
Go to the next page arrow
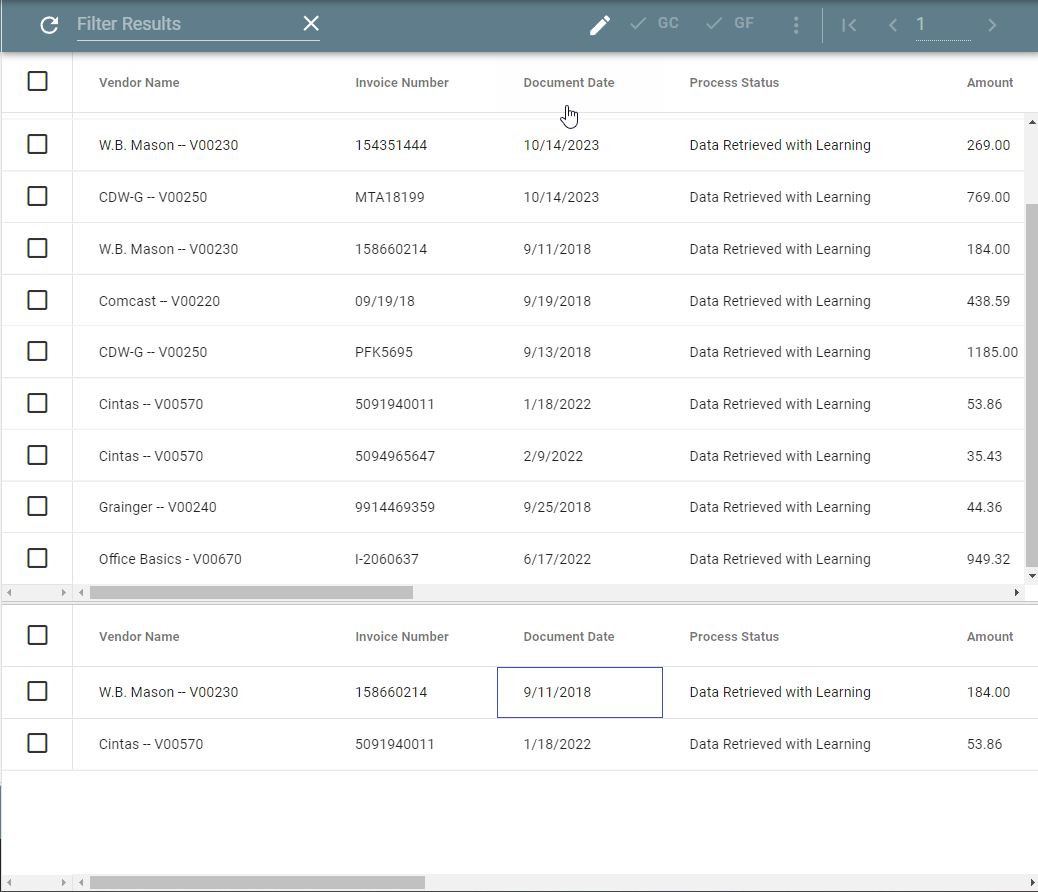[x=992, y=25]
